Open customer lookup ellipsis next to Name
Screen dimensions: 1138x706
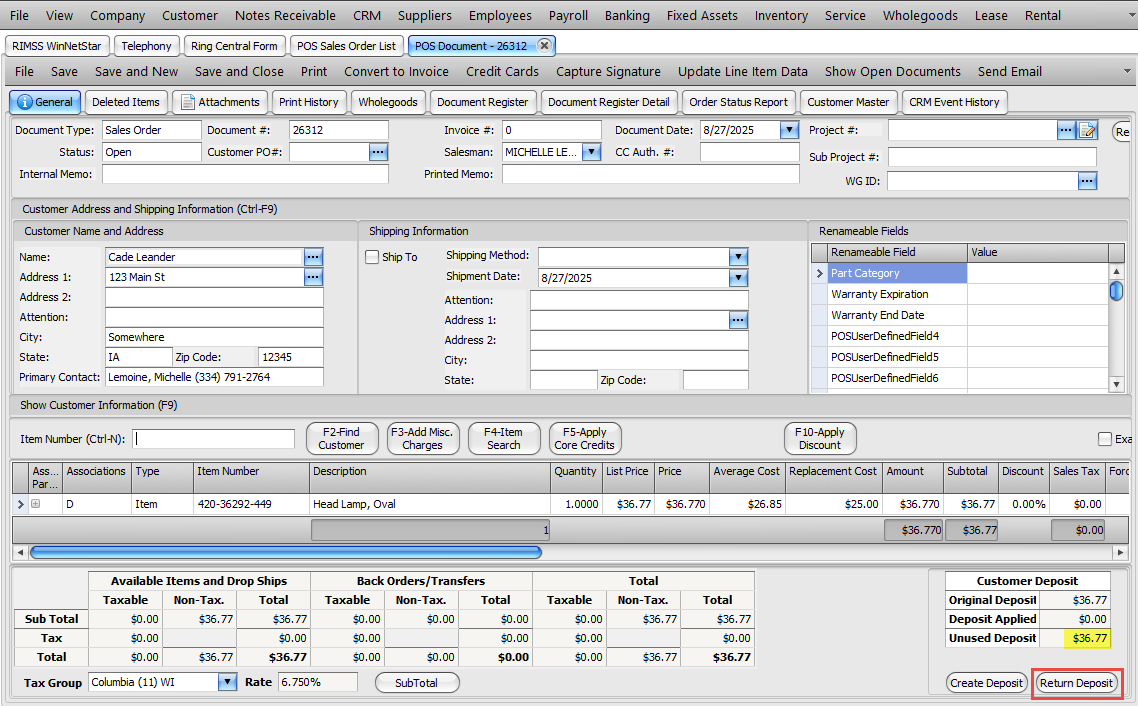point(313,257)
